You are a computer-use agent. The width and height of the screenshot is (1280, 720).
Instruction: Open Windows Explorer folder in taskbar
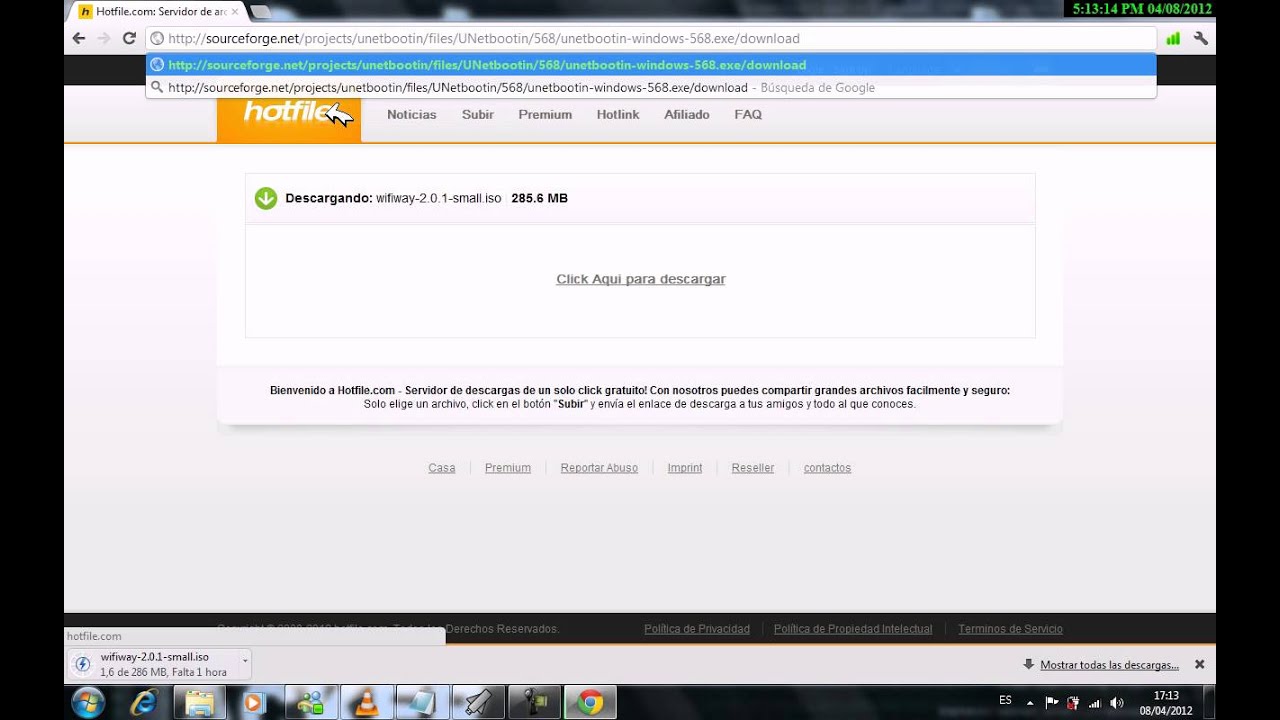[x=200, y=702]
